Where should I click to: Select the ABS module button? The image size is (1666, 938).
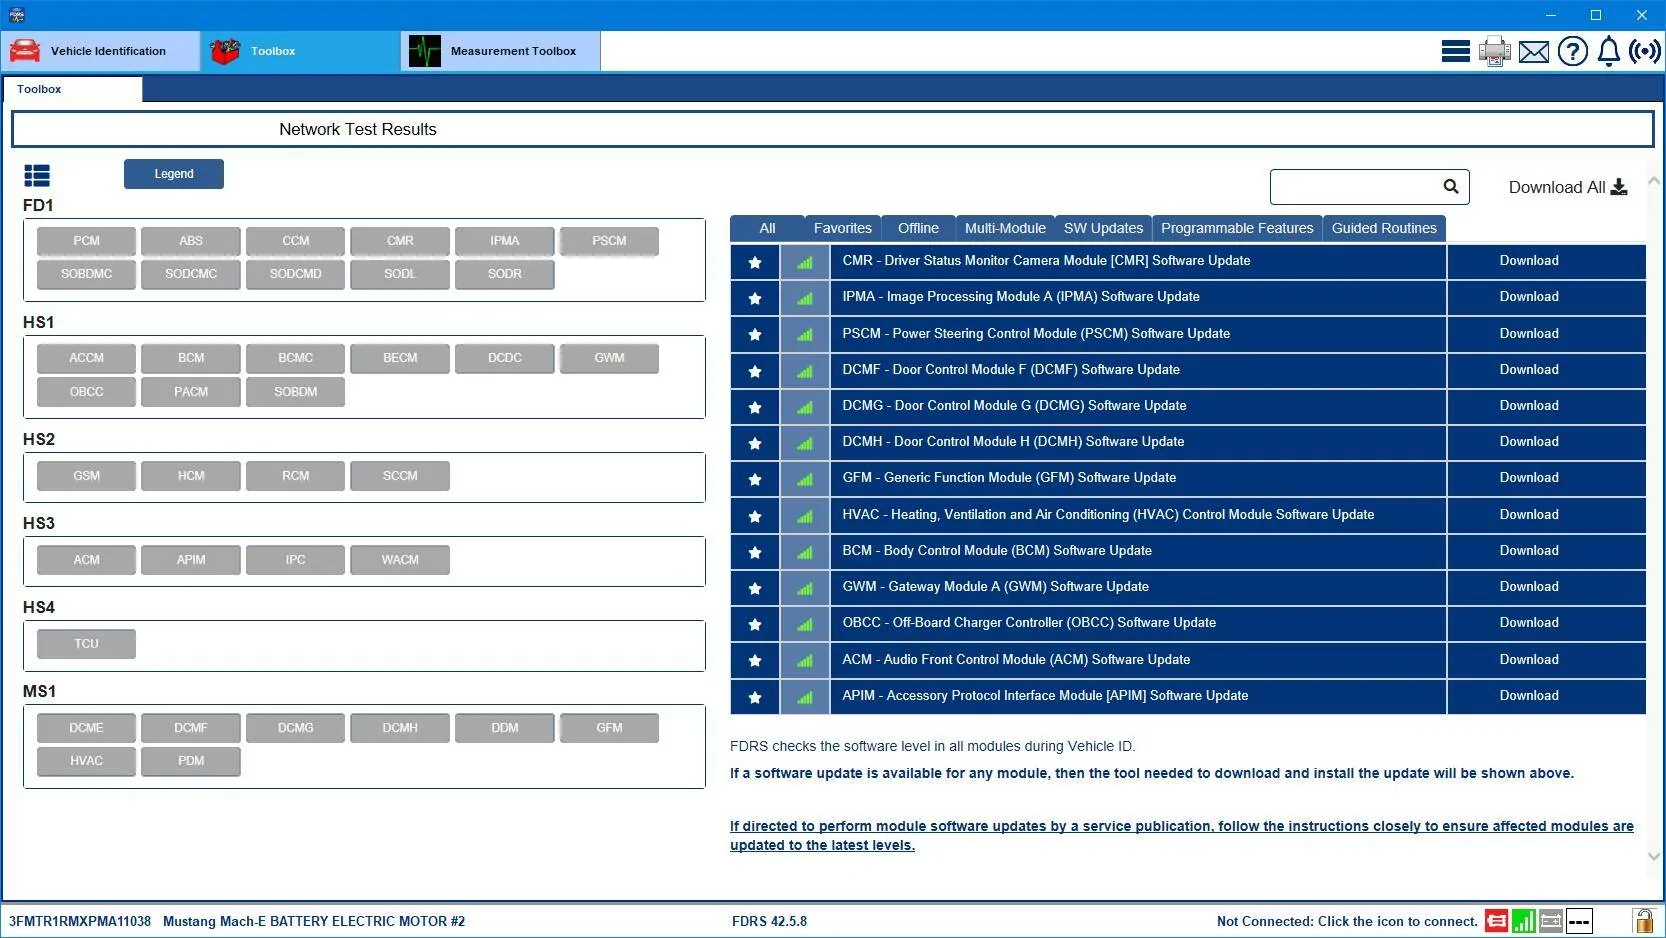191,241
